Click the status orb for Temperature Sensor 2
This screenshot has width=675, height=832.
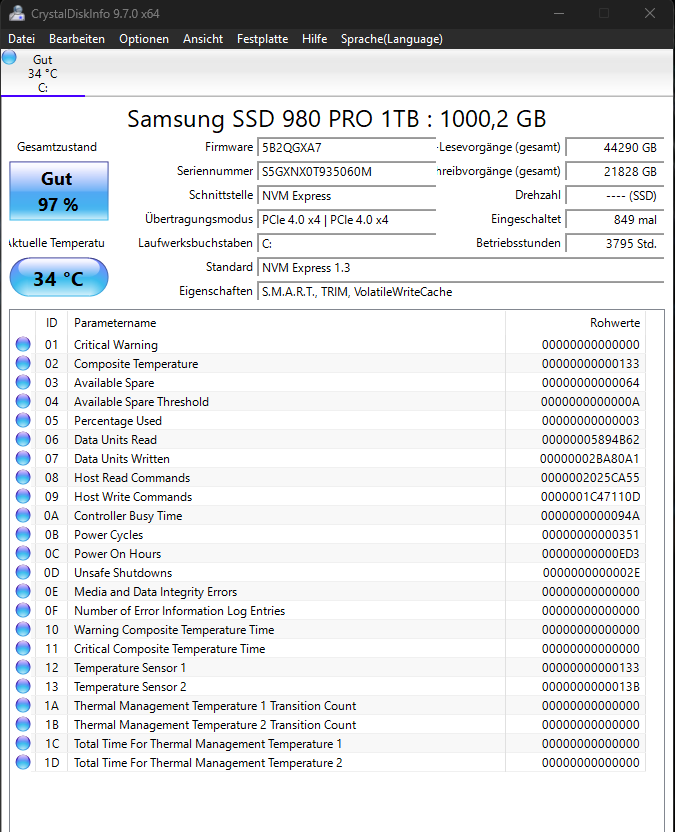[23, 687]
